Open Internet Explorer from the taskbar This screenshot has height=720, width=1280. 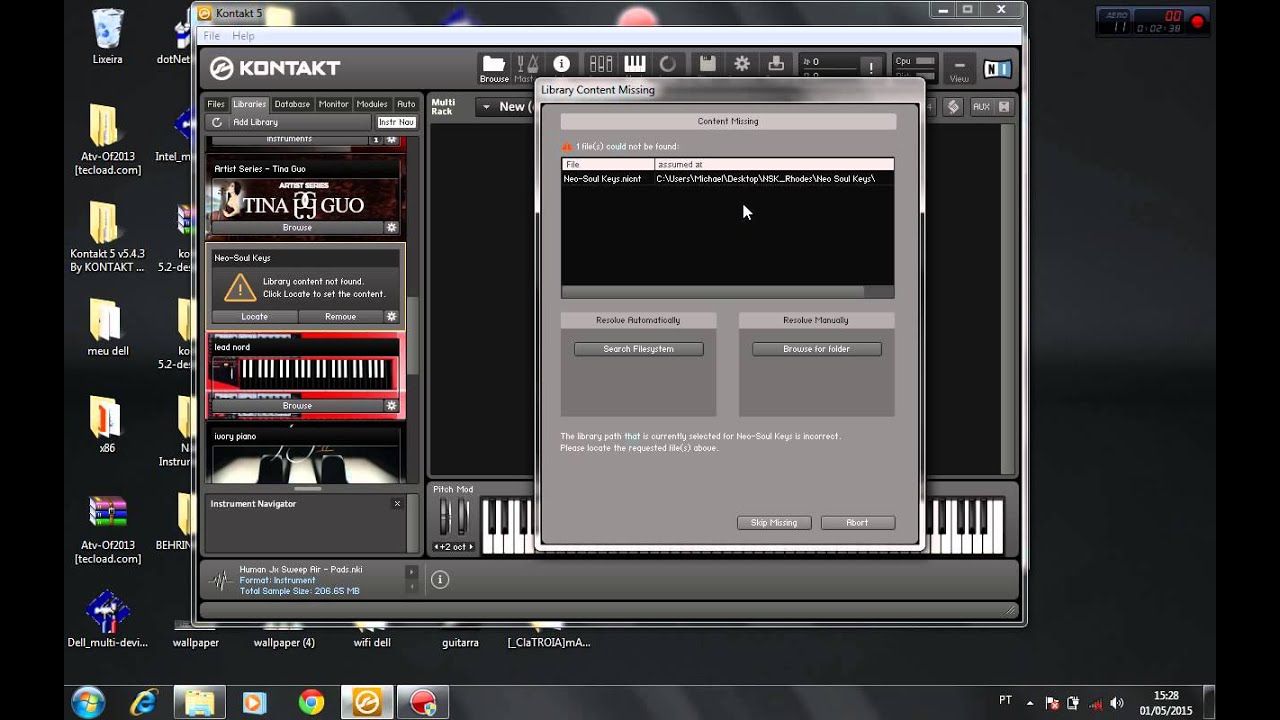click(x=143, y=703)
